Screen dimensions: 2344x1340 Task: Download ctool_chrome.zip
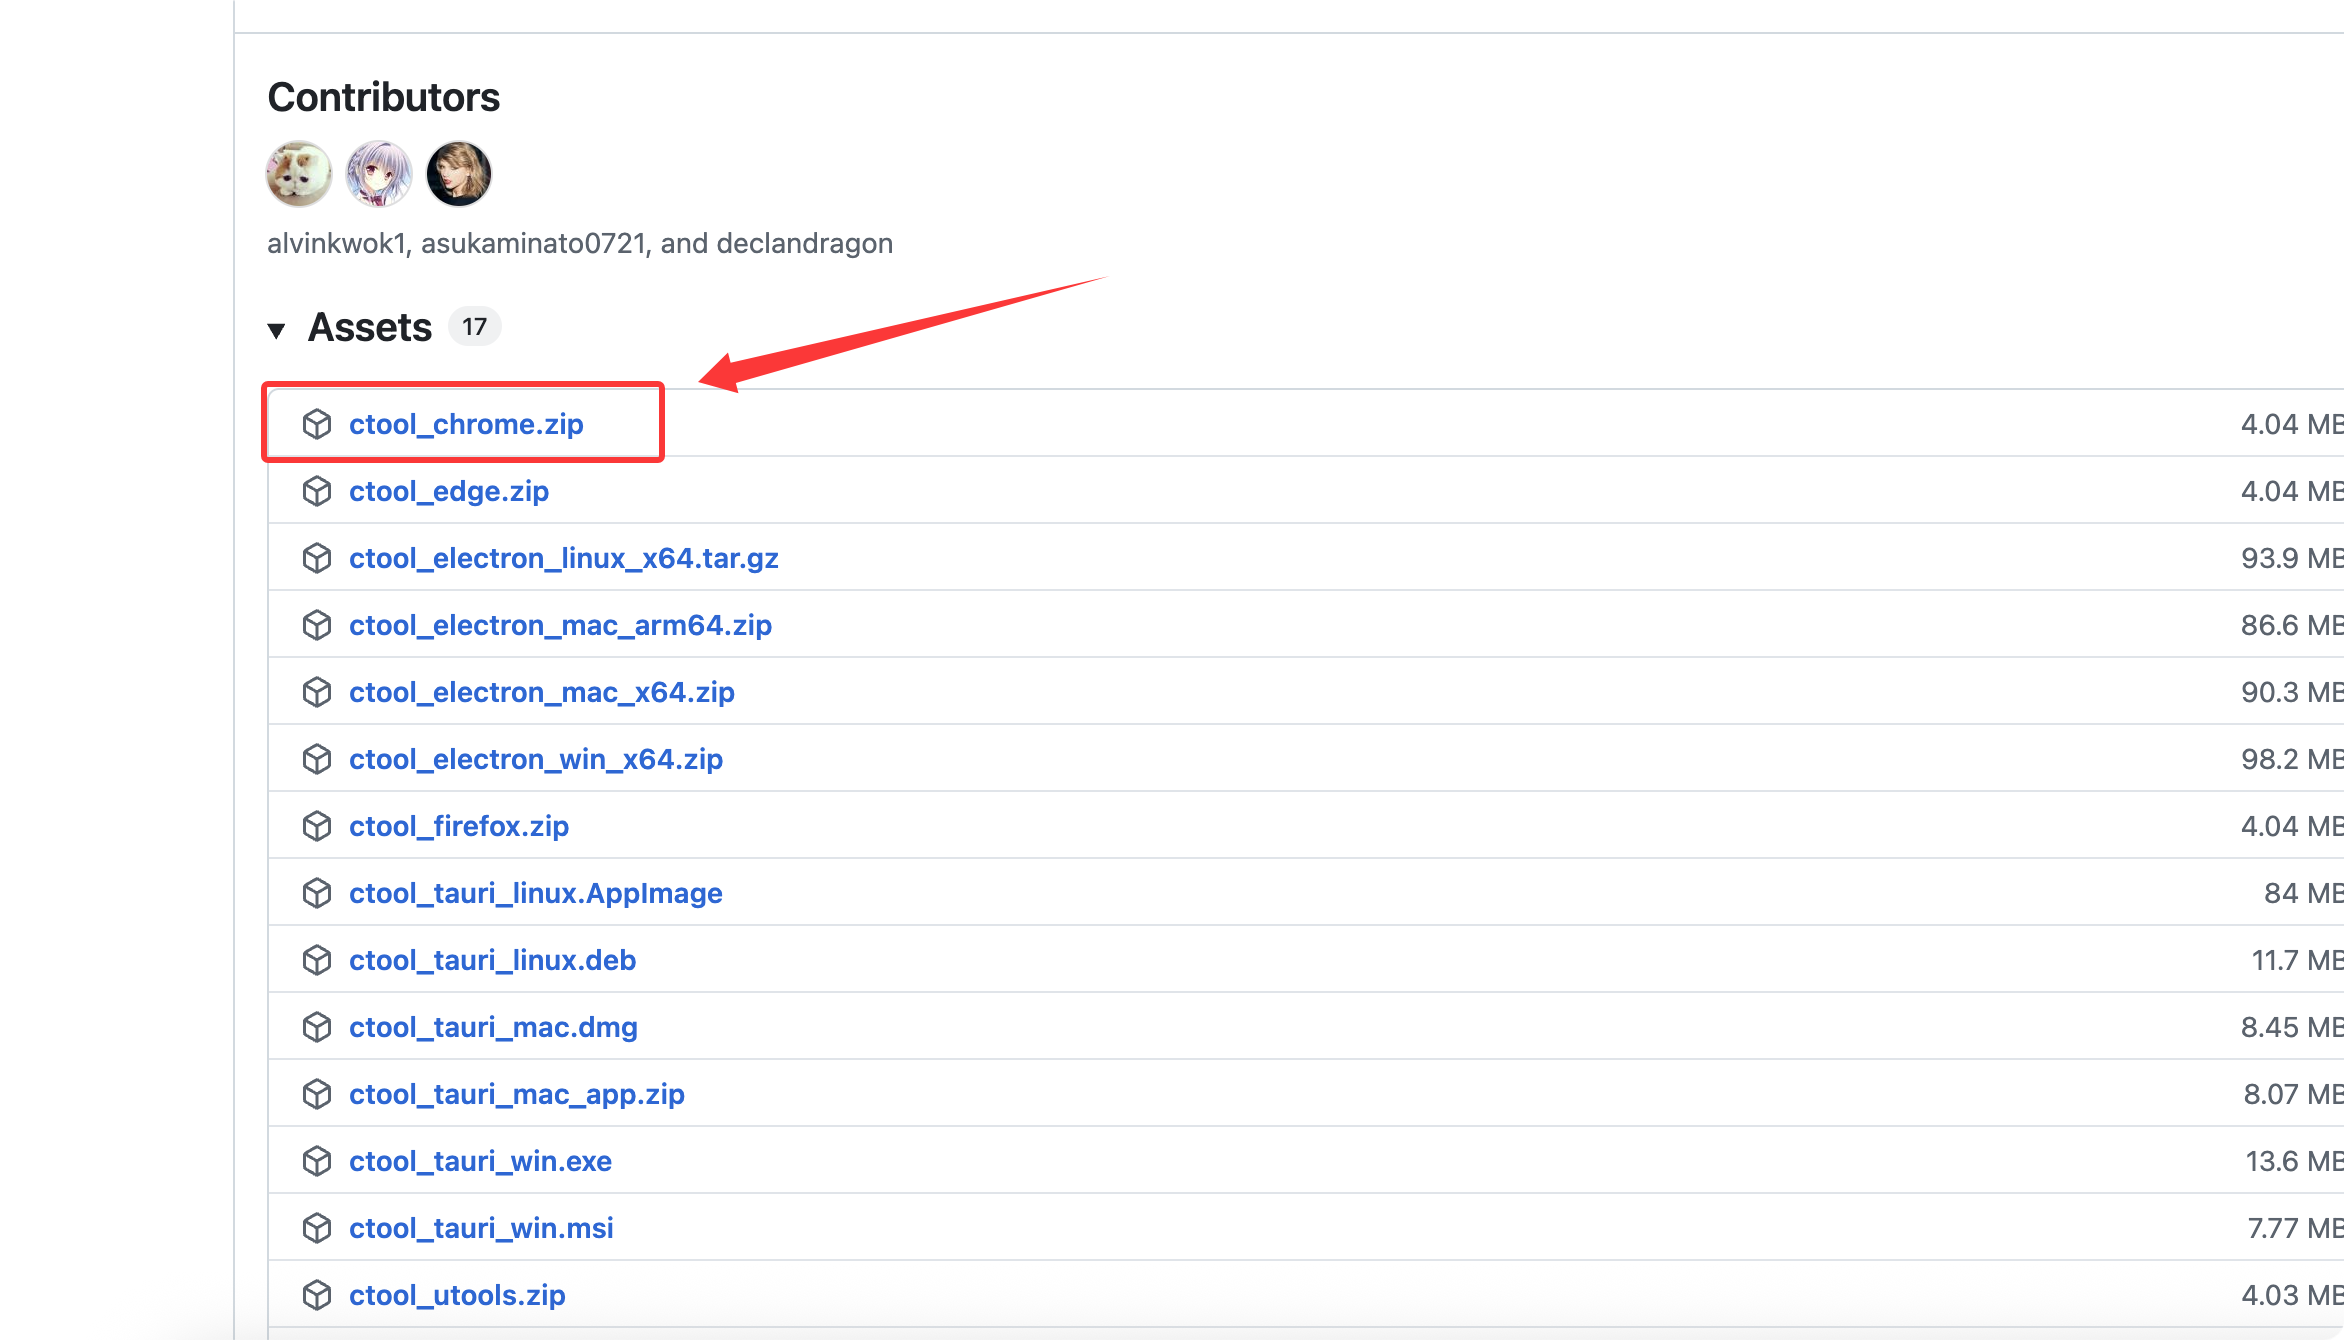click(x=466, y=424)
